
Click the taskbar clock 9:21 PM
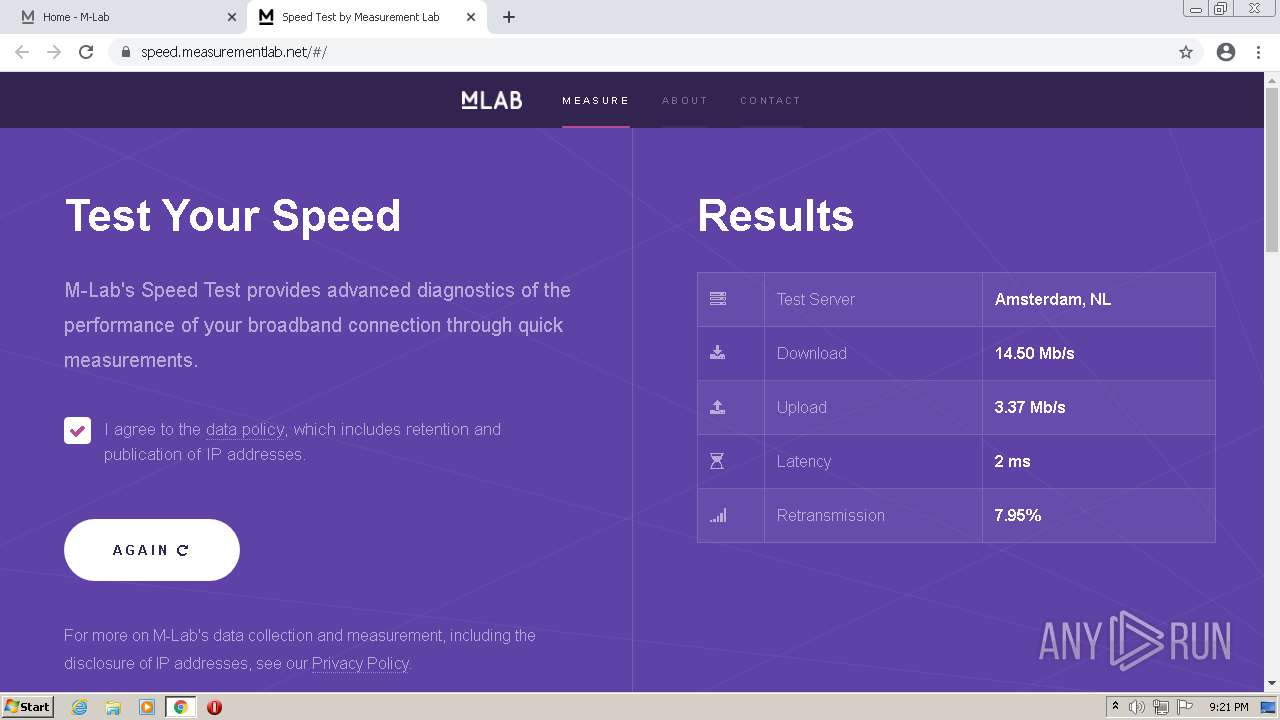1228,707
